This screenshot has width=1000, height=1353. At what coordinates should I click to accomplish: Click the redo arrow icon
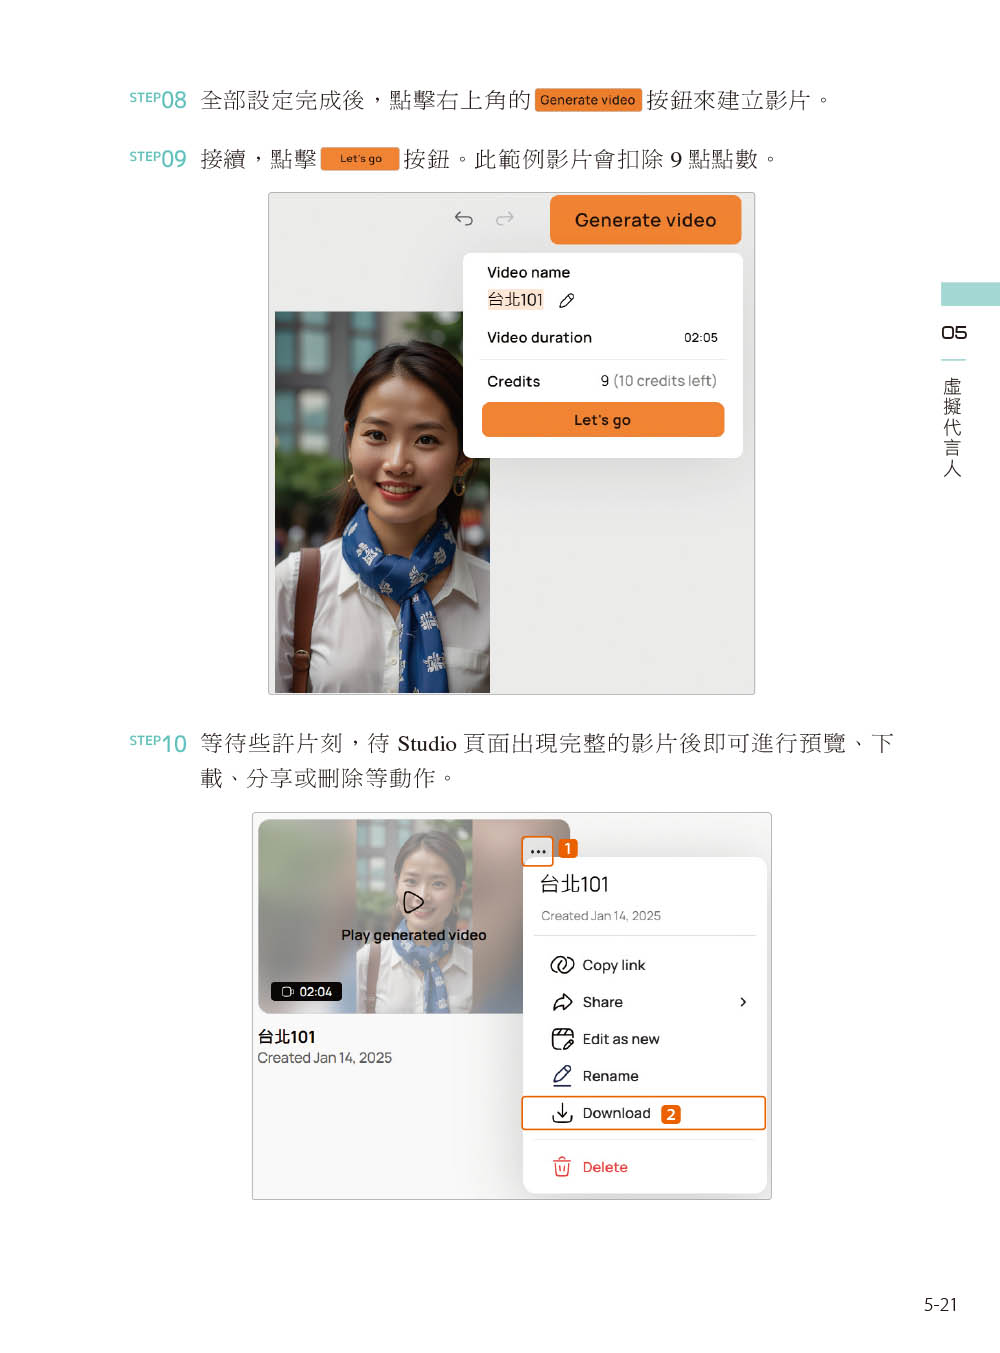point(505,218)
